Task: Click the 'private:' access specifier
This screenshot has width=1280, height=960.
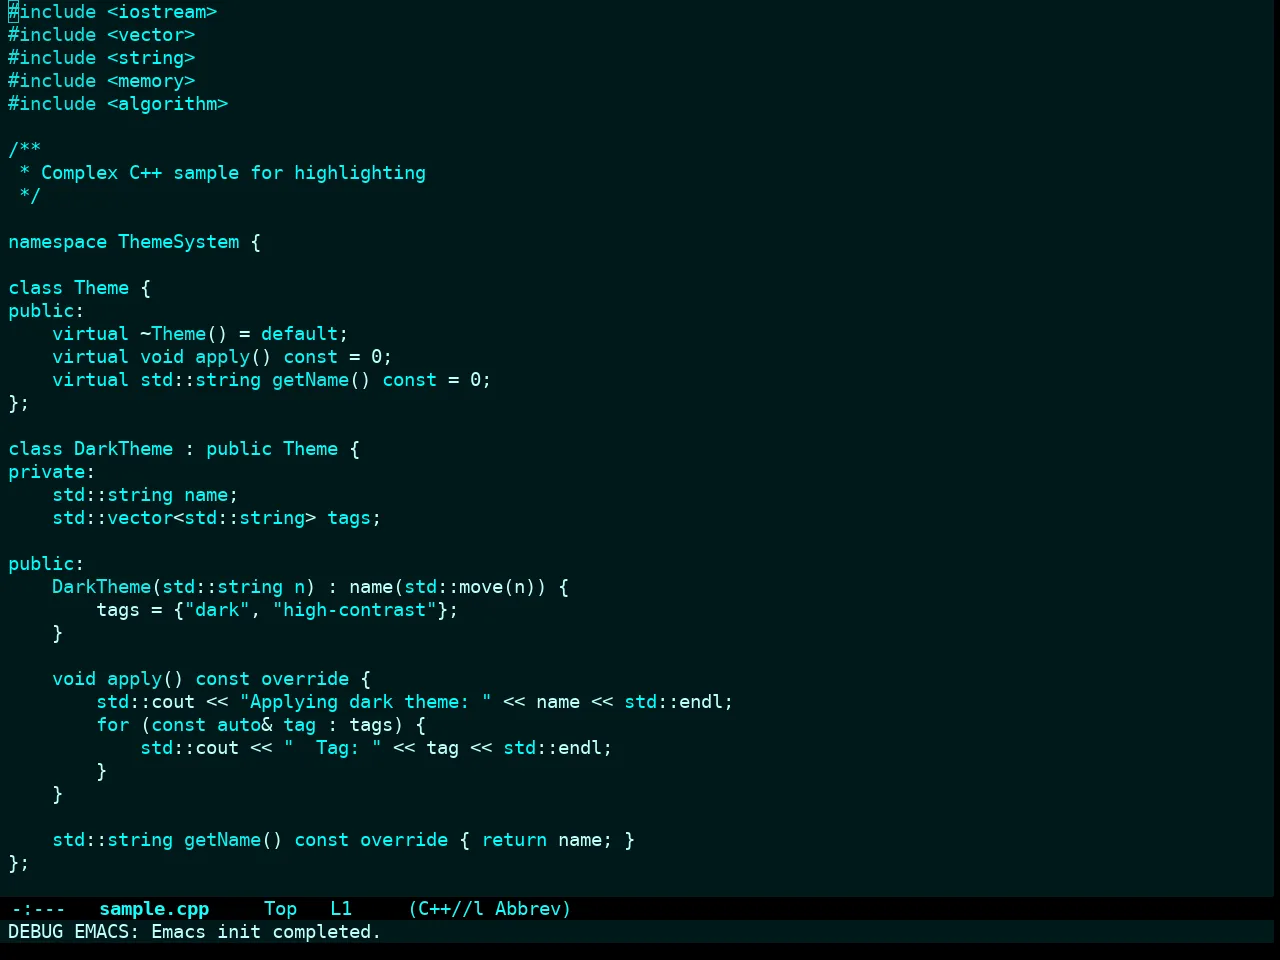Action: point(52,472)
